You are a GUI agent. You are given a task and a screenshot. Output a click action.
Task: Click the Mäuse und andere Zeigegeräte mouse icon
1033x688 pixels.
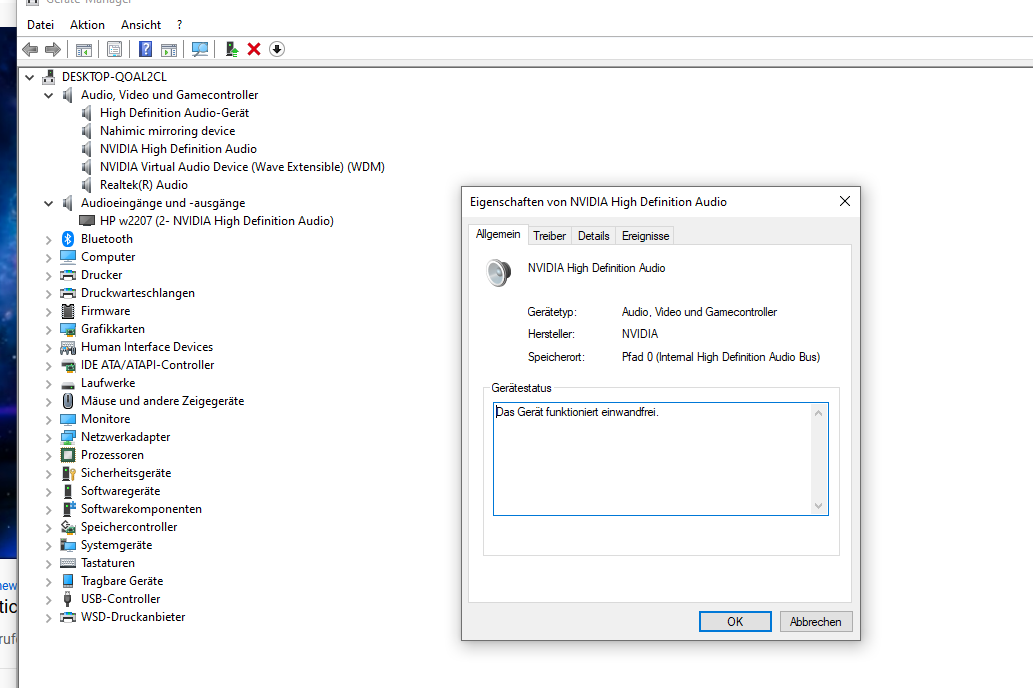click(x=68, y=401)
